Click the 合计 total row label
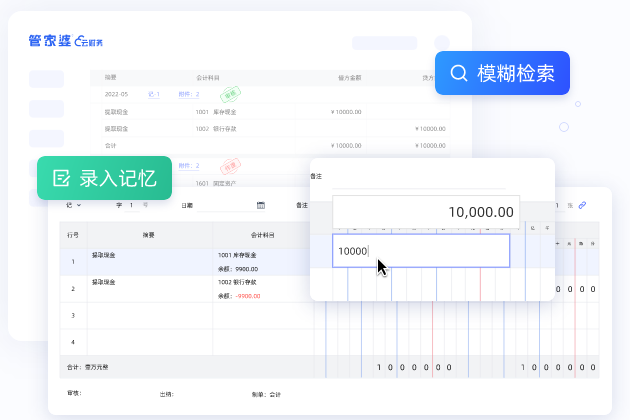 pos(87,367)
